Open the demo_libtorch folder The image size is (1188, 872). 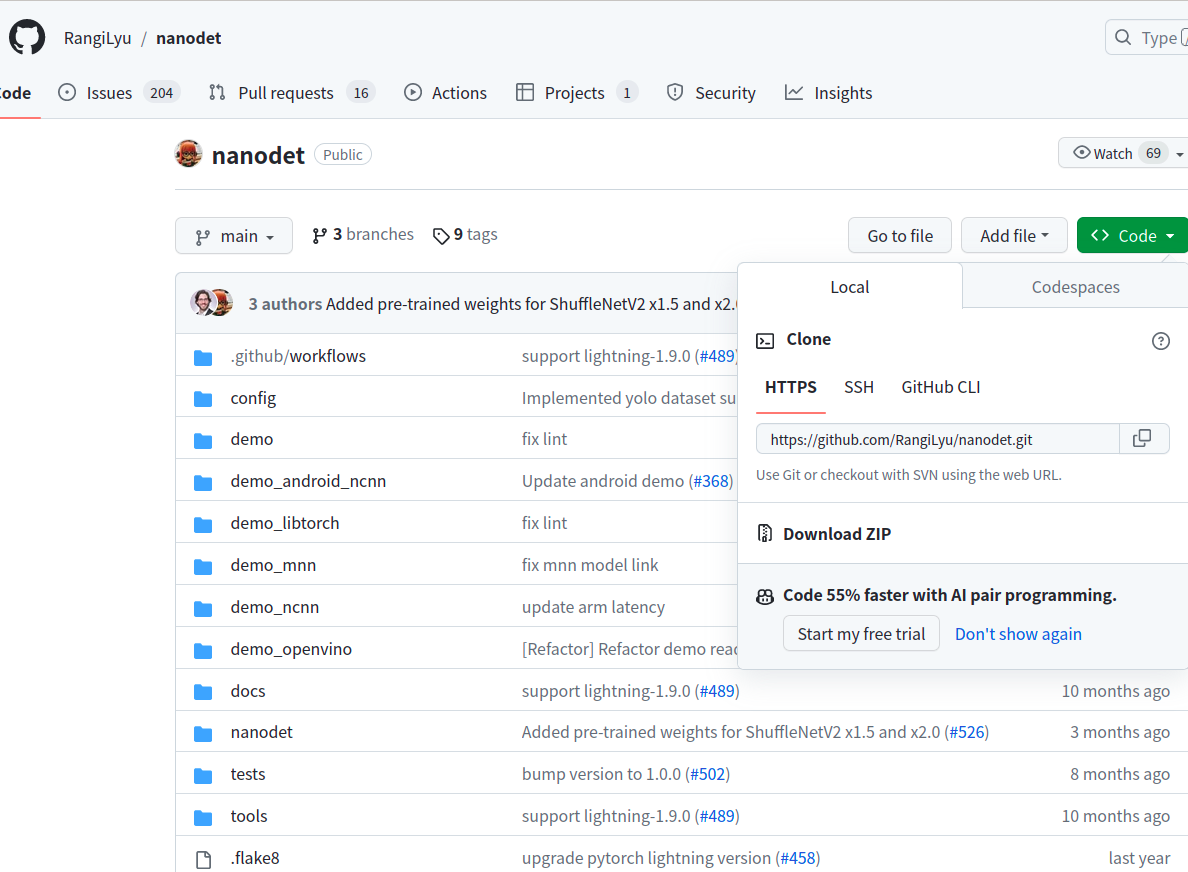coord(285,524)
